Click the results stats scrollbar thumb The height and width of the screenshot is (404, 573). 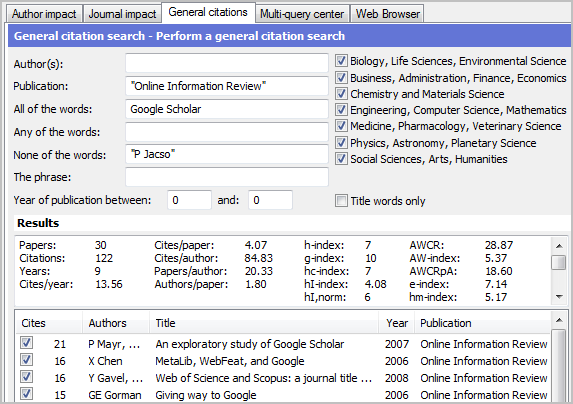click(x=559, y=262)
